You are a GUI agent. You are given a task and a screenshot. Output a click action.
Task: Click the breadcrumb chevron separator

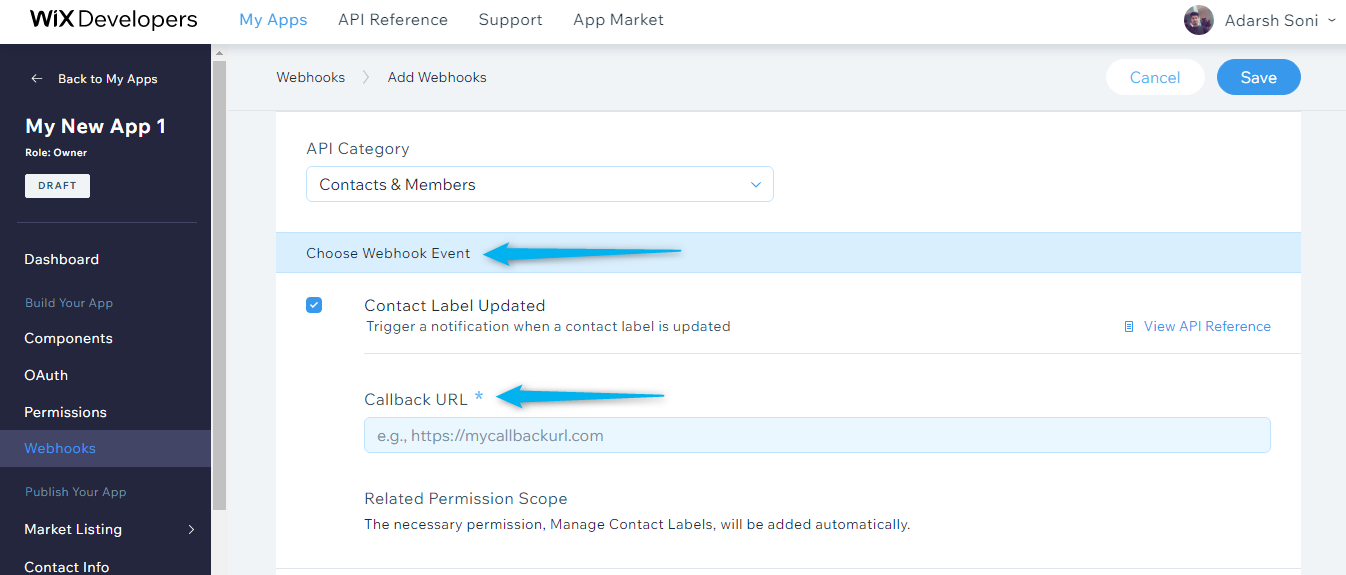point(366,77)
